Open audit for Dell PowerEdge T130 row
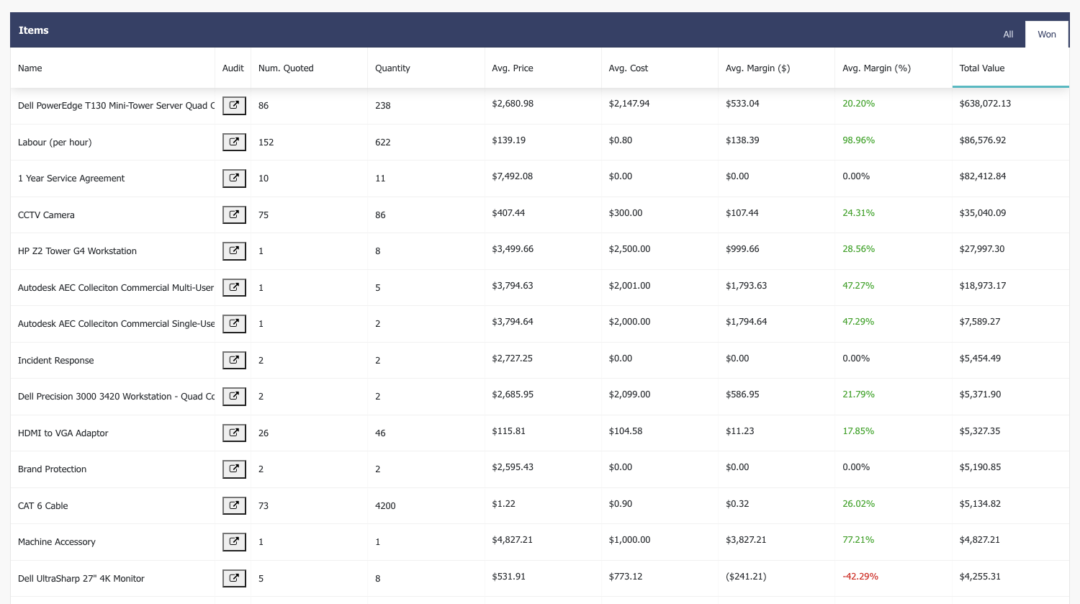The image size is (1080, 604). point(234,105)
